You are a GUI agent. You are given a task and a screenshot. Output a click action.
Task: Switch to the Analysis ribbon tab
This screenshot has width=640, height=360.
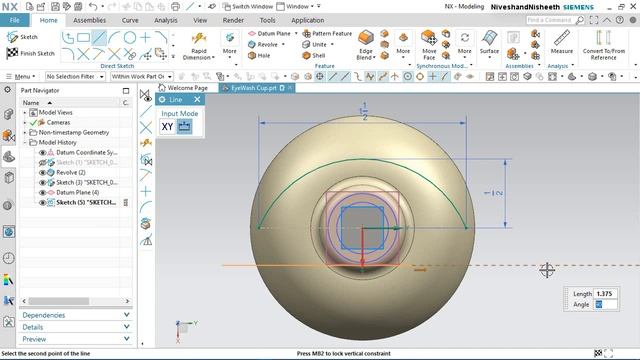(165, 20)
